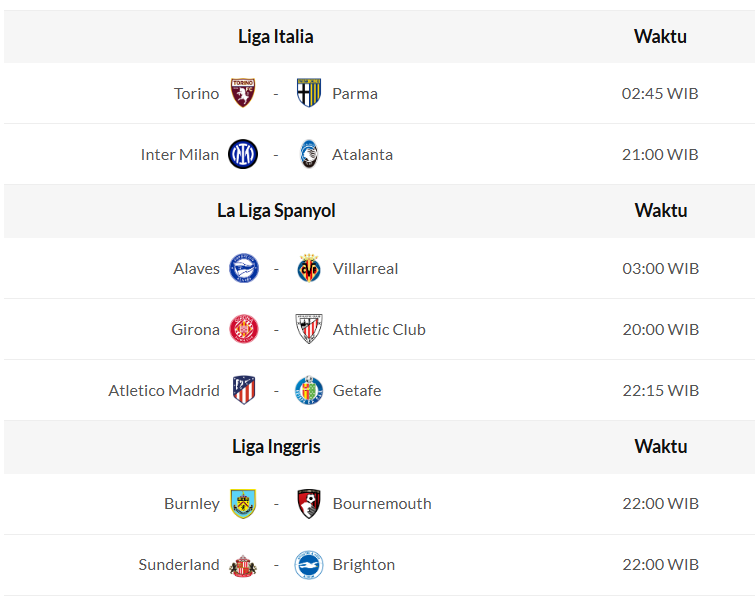Click the Torino club crest icon
The width and height of the screenshot is (755, 600).
click(243, 93)
